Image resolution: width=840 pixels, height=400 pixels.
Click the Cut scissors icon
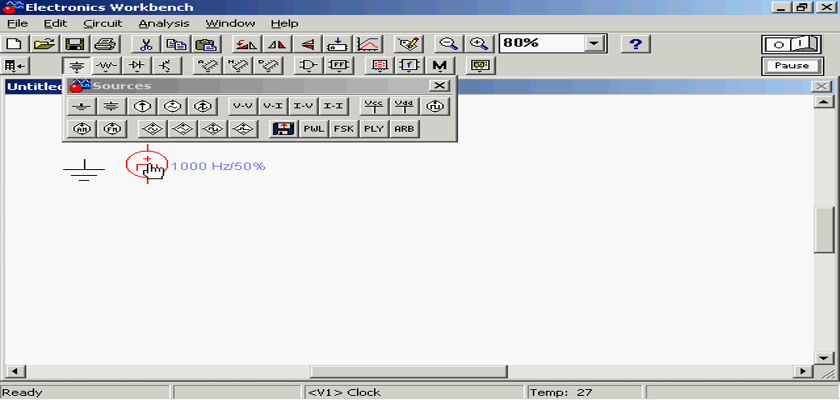click(x=146, y=44)
